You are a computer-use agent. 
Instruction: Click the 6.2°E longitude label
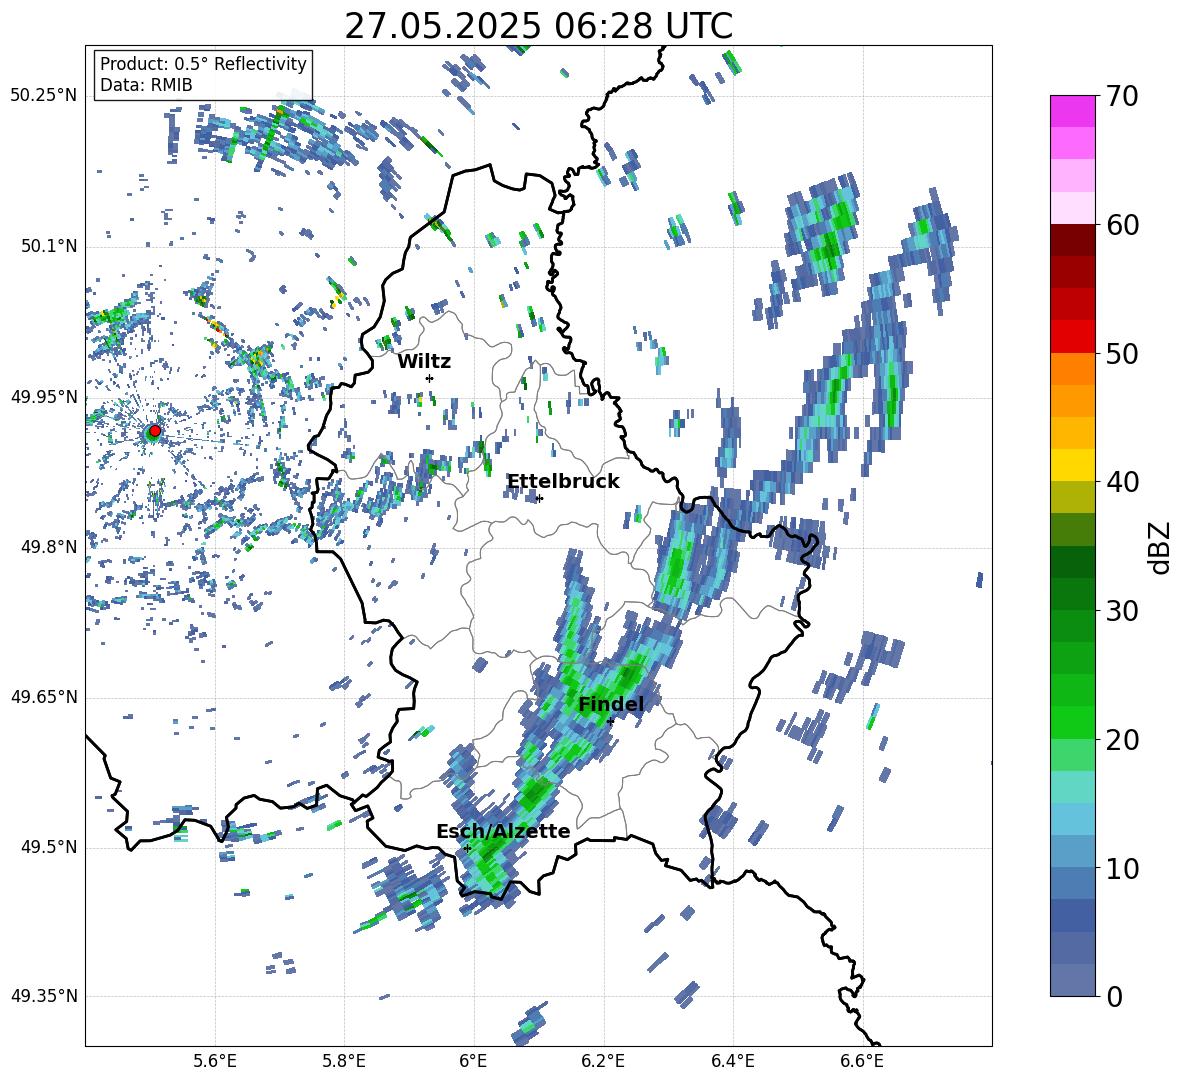tap(603, 1061)
